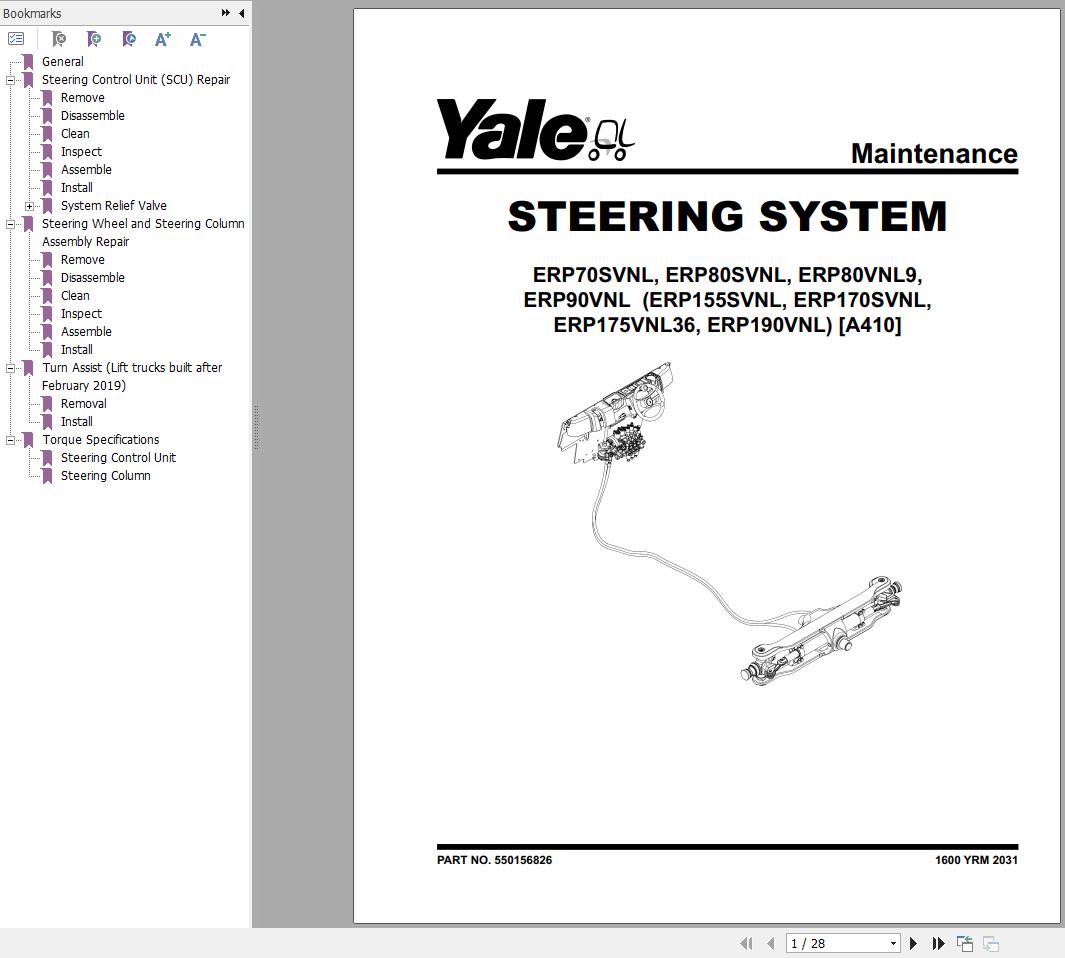Decrease bookmark text size with the A- icon
Viewport: 1065px width, 958px height.
point(196,38)
